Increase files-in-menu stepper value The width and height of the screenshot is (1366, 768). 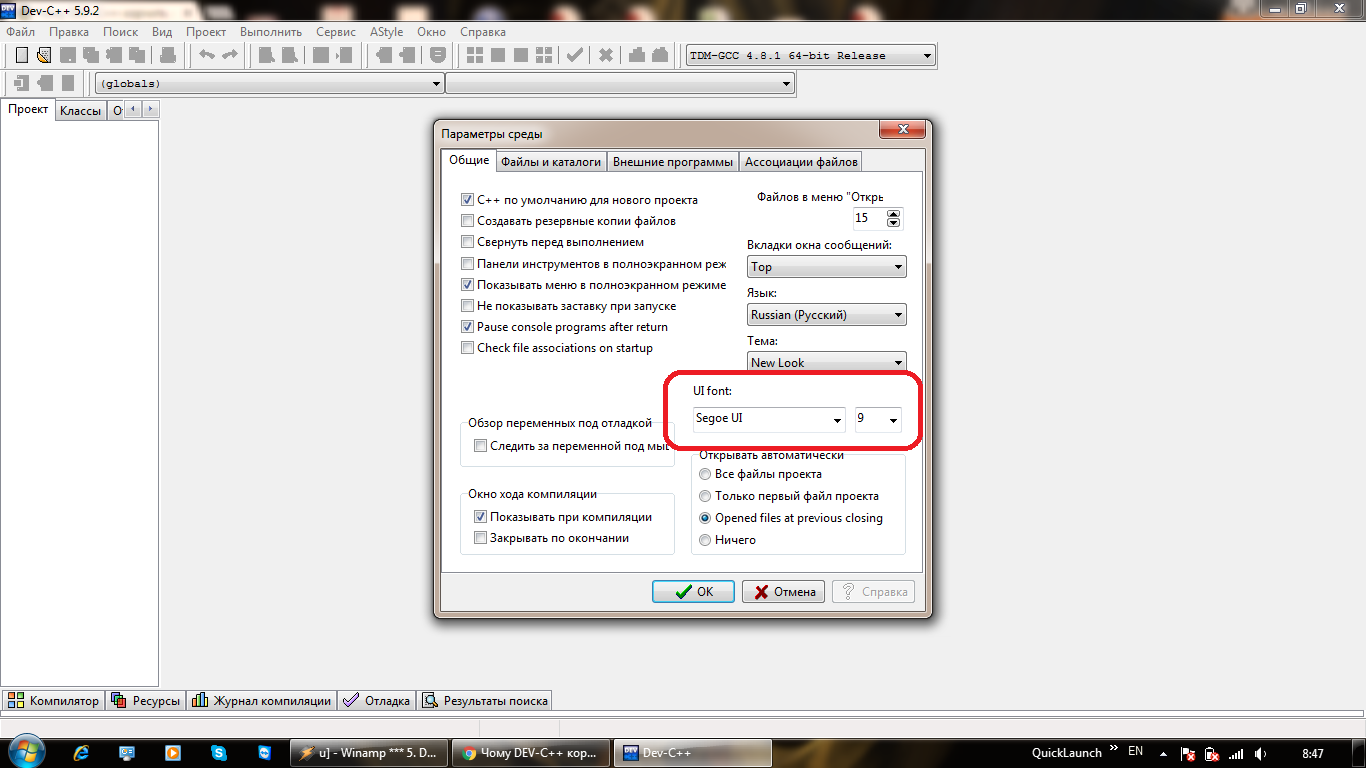tap(894, 213)
